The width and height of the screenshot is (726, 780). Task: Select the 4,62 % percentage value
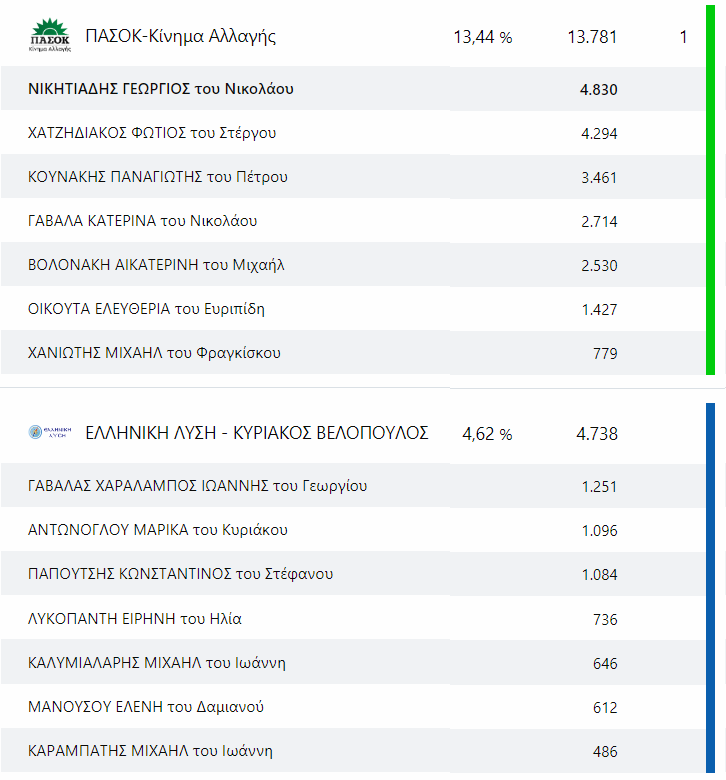coord(487,434)
